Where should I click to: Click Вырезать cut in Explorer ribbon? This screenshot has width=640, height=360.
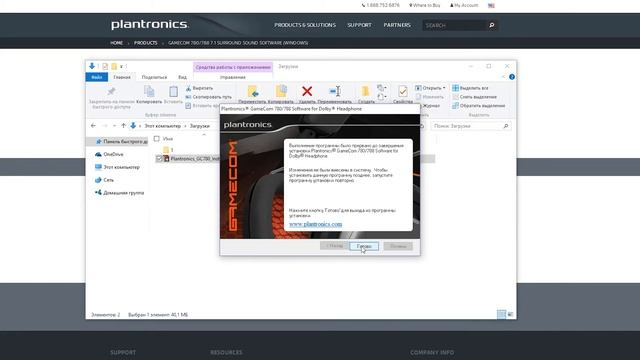pos(199,88)
